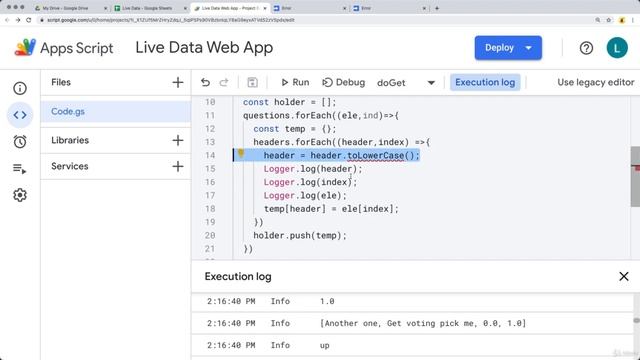Reload the browser page

coord(29,20)
